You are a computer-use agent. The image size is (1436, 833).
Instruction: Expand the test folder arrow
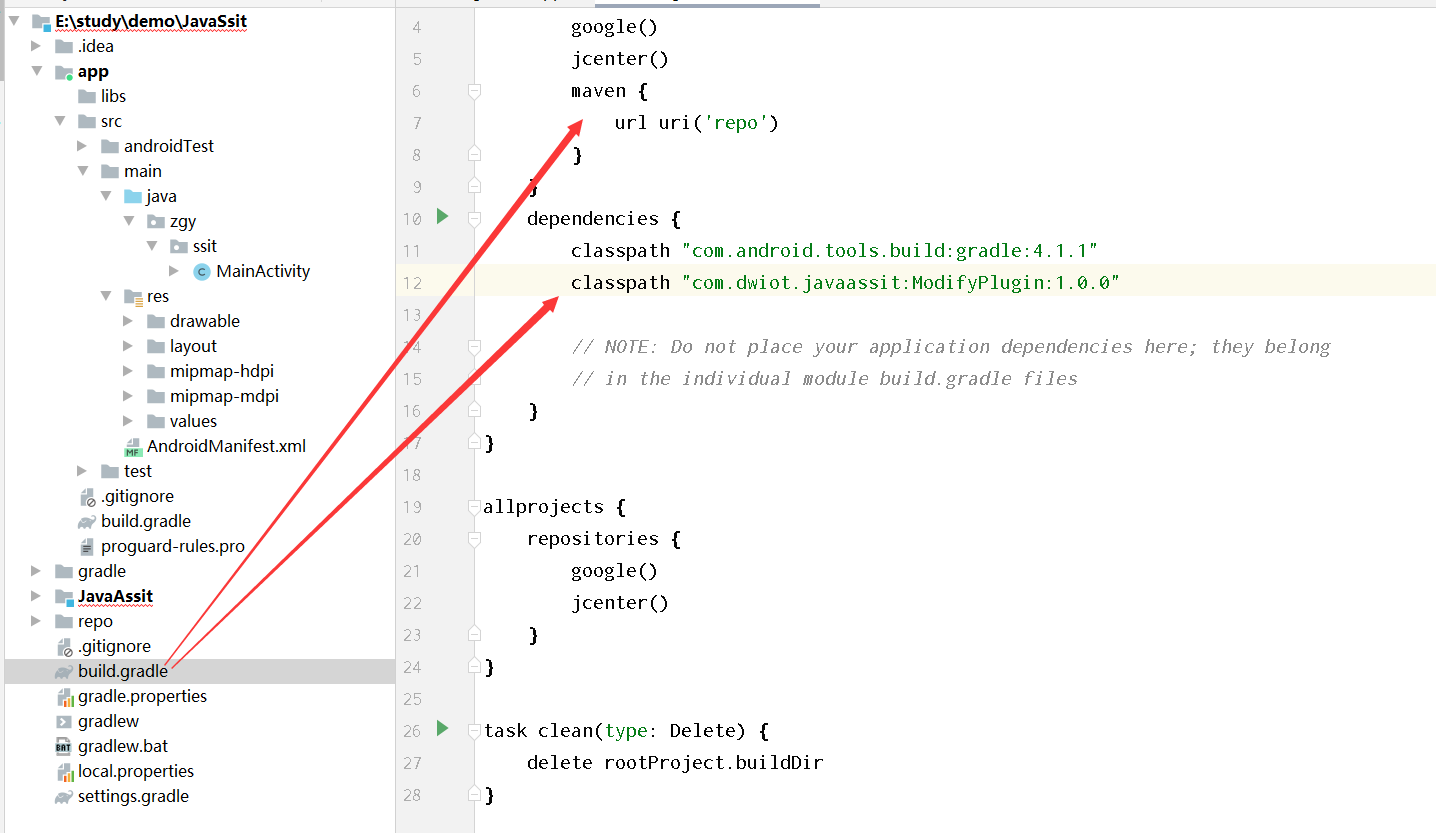pos(83,471)
